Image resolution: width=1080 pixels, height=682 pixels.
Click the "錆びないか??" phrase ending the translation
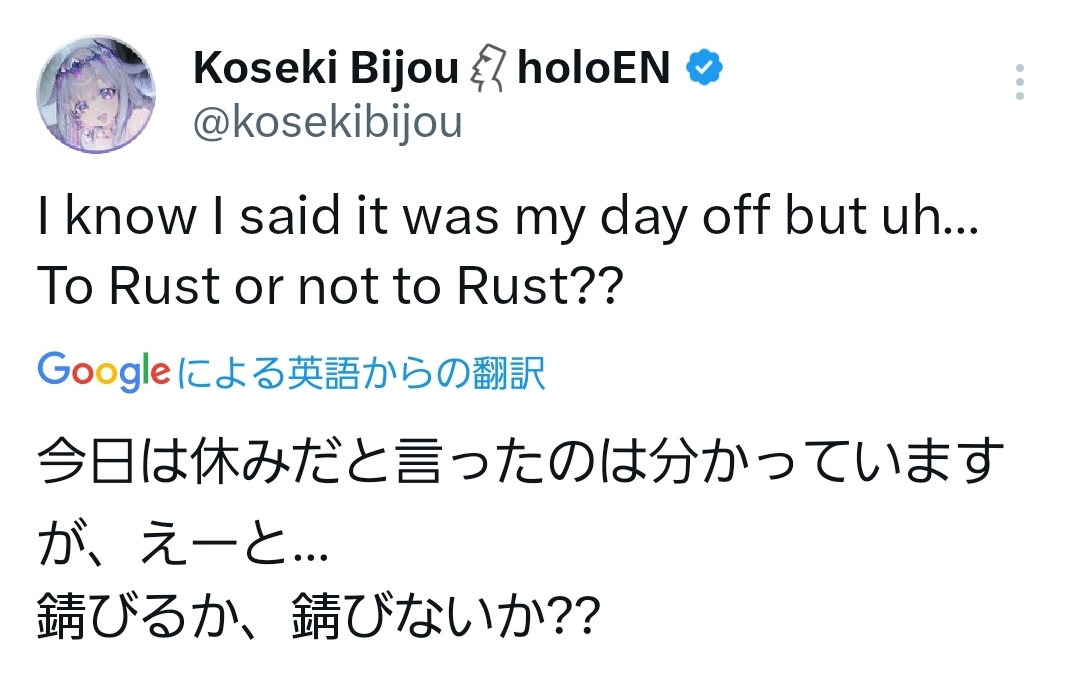tap(446, 615)
